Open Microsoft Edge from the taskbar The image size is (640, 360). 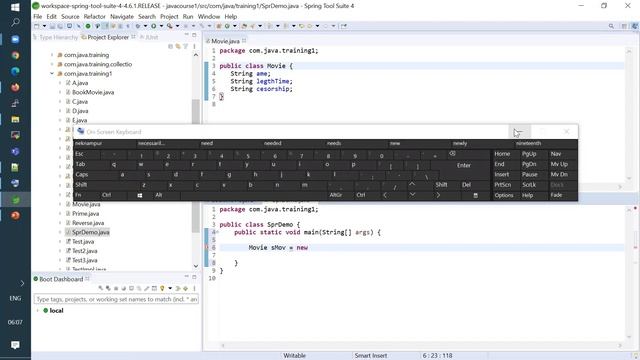[15, 71]
